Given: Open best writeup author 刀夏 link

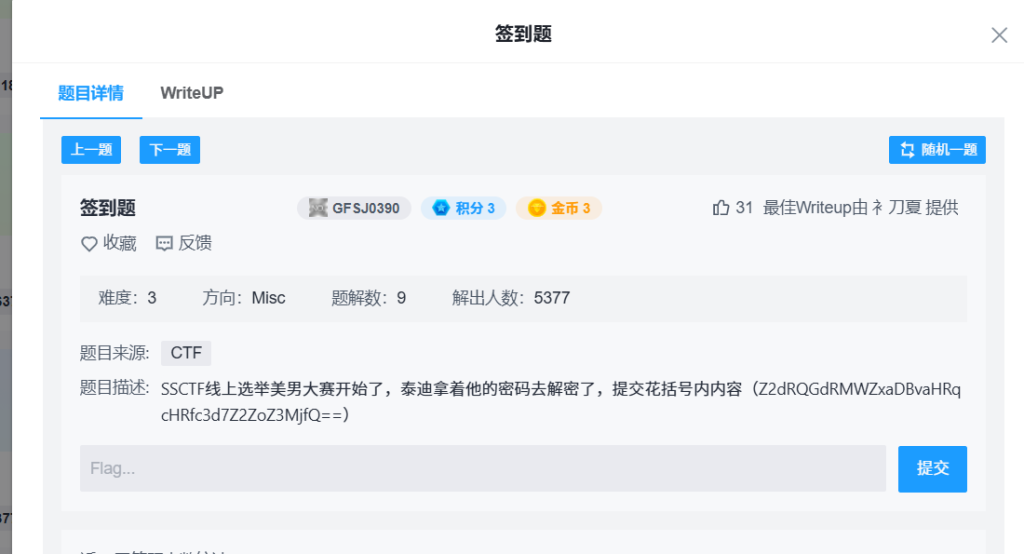Looking at the screenshot, I should [x=896, y=208].
